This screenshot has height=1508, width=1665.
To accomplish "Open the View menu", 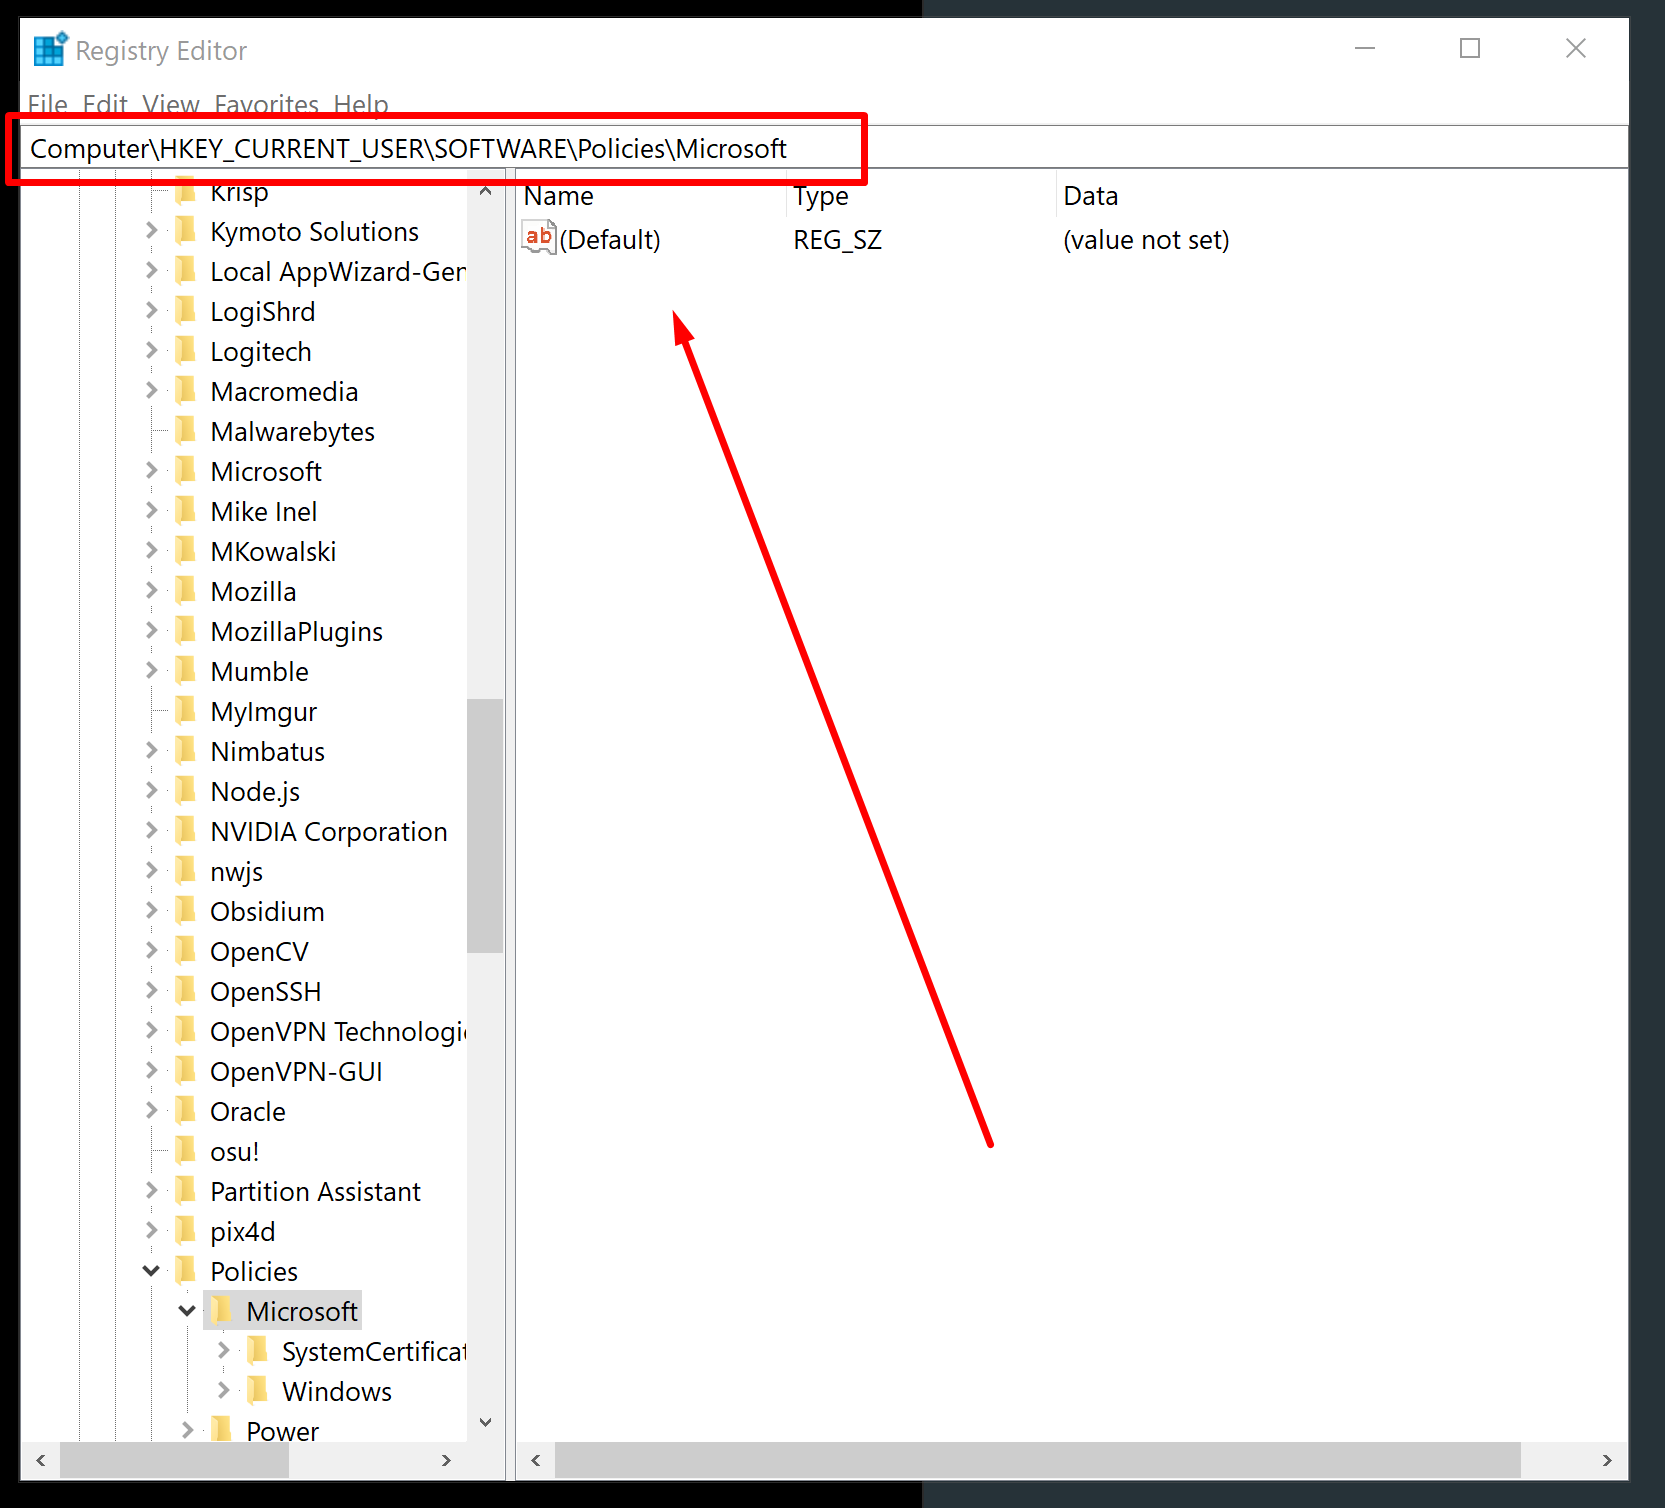I will pyautogui.click(x=171, y=105).
